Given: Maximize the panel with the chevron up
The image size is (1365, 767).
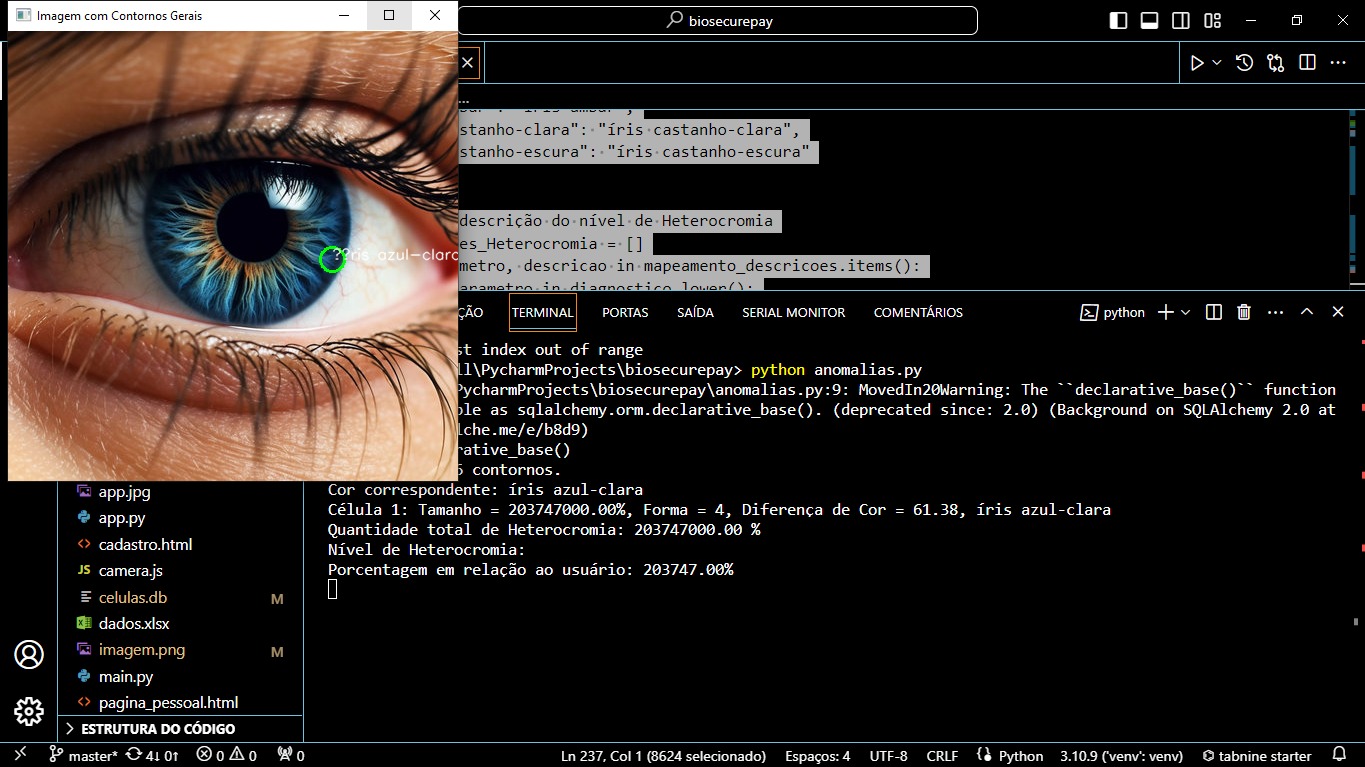Looking at the screenshot, I should coord(1306,312).
